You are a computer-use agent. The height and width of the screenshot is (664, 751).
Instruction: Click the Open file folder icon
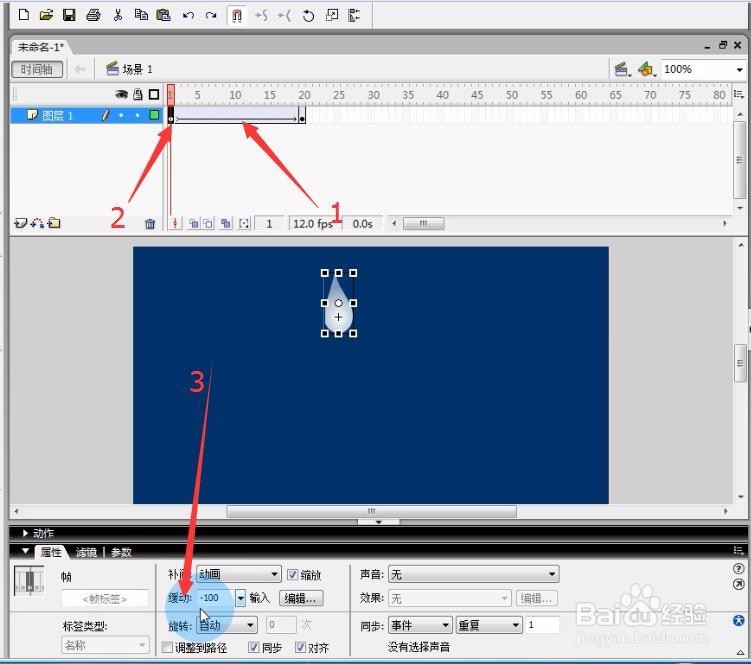pyautogui.click(x=46, y=15)
